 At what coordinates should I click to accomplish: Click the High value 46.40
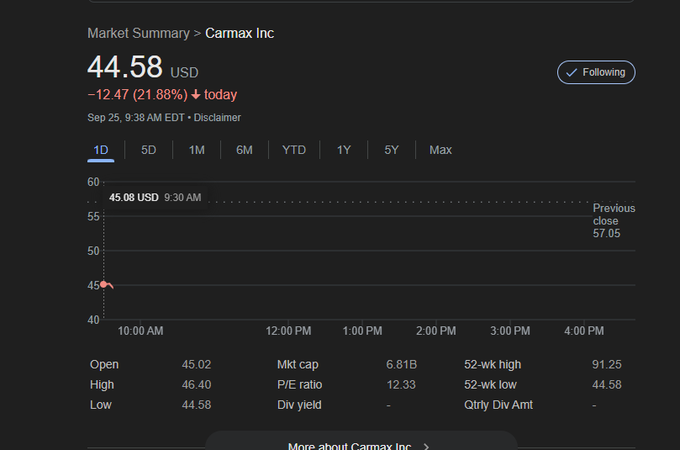(196, 385)
